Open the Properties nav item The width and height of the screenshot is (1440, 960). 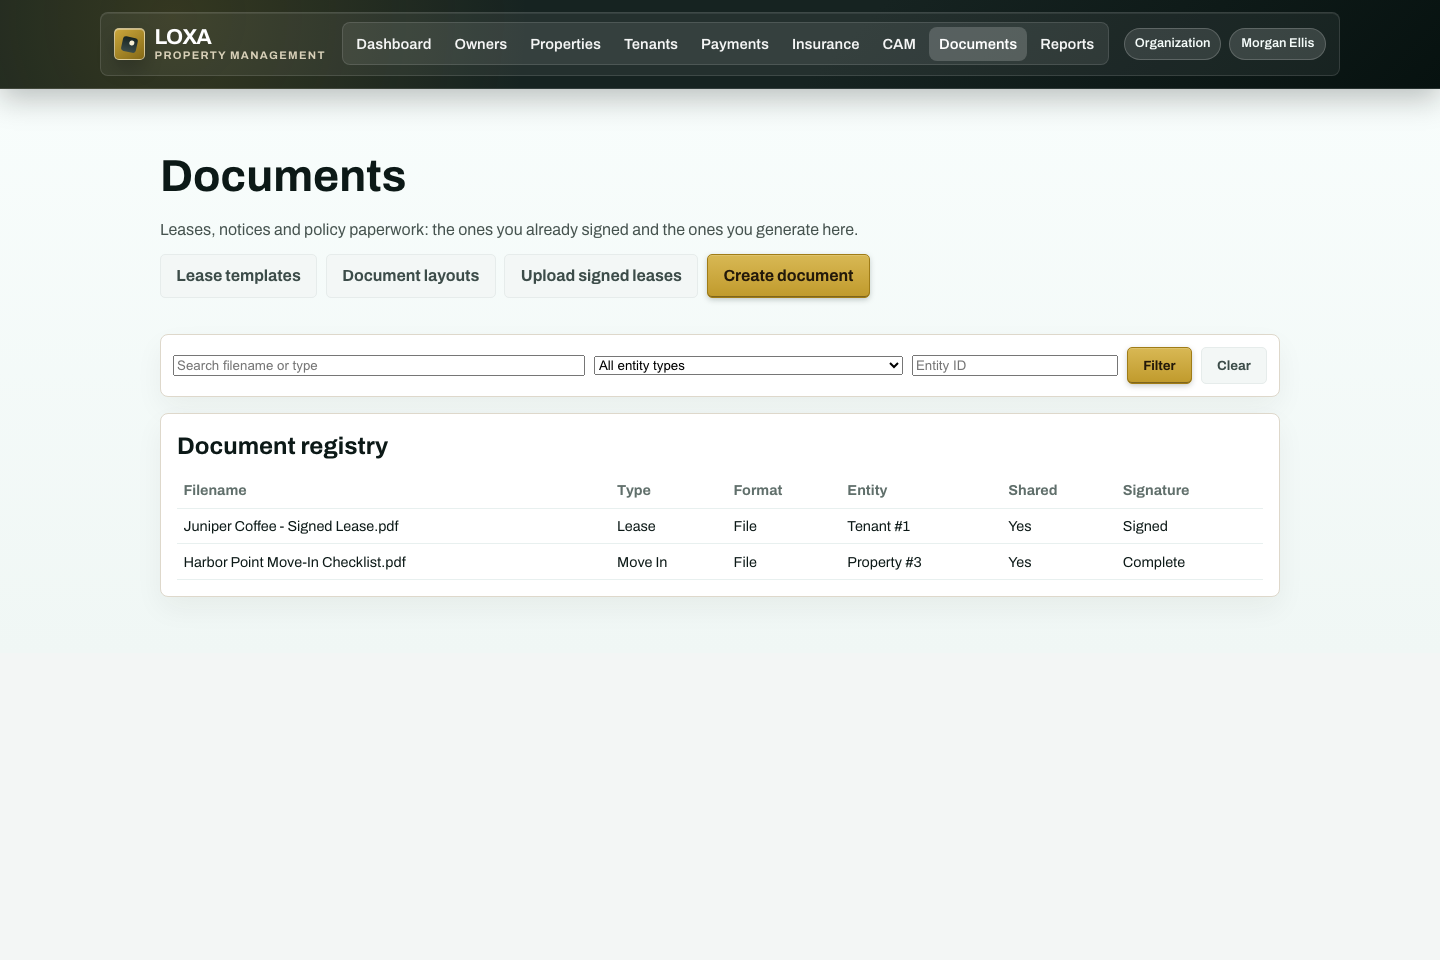tap(566, 44)
